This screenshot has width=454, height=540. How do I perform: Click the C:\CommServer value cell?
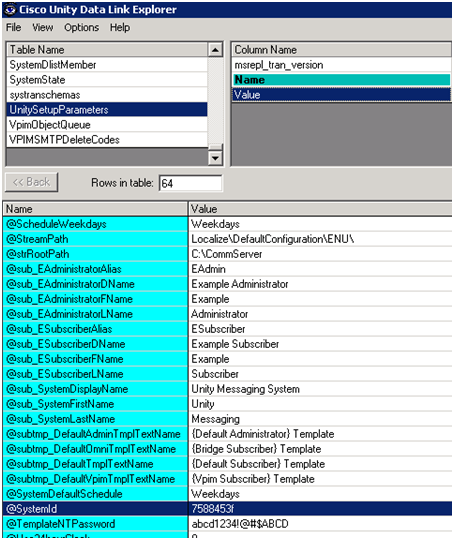click(320, 254)
